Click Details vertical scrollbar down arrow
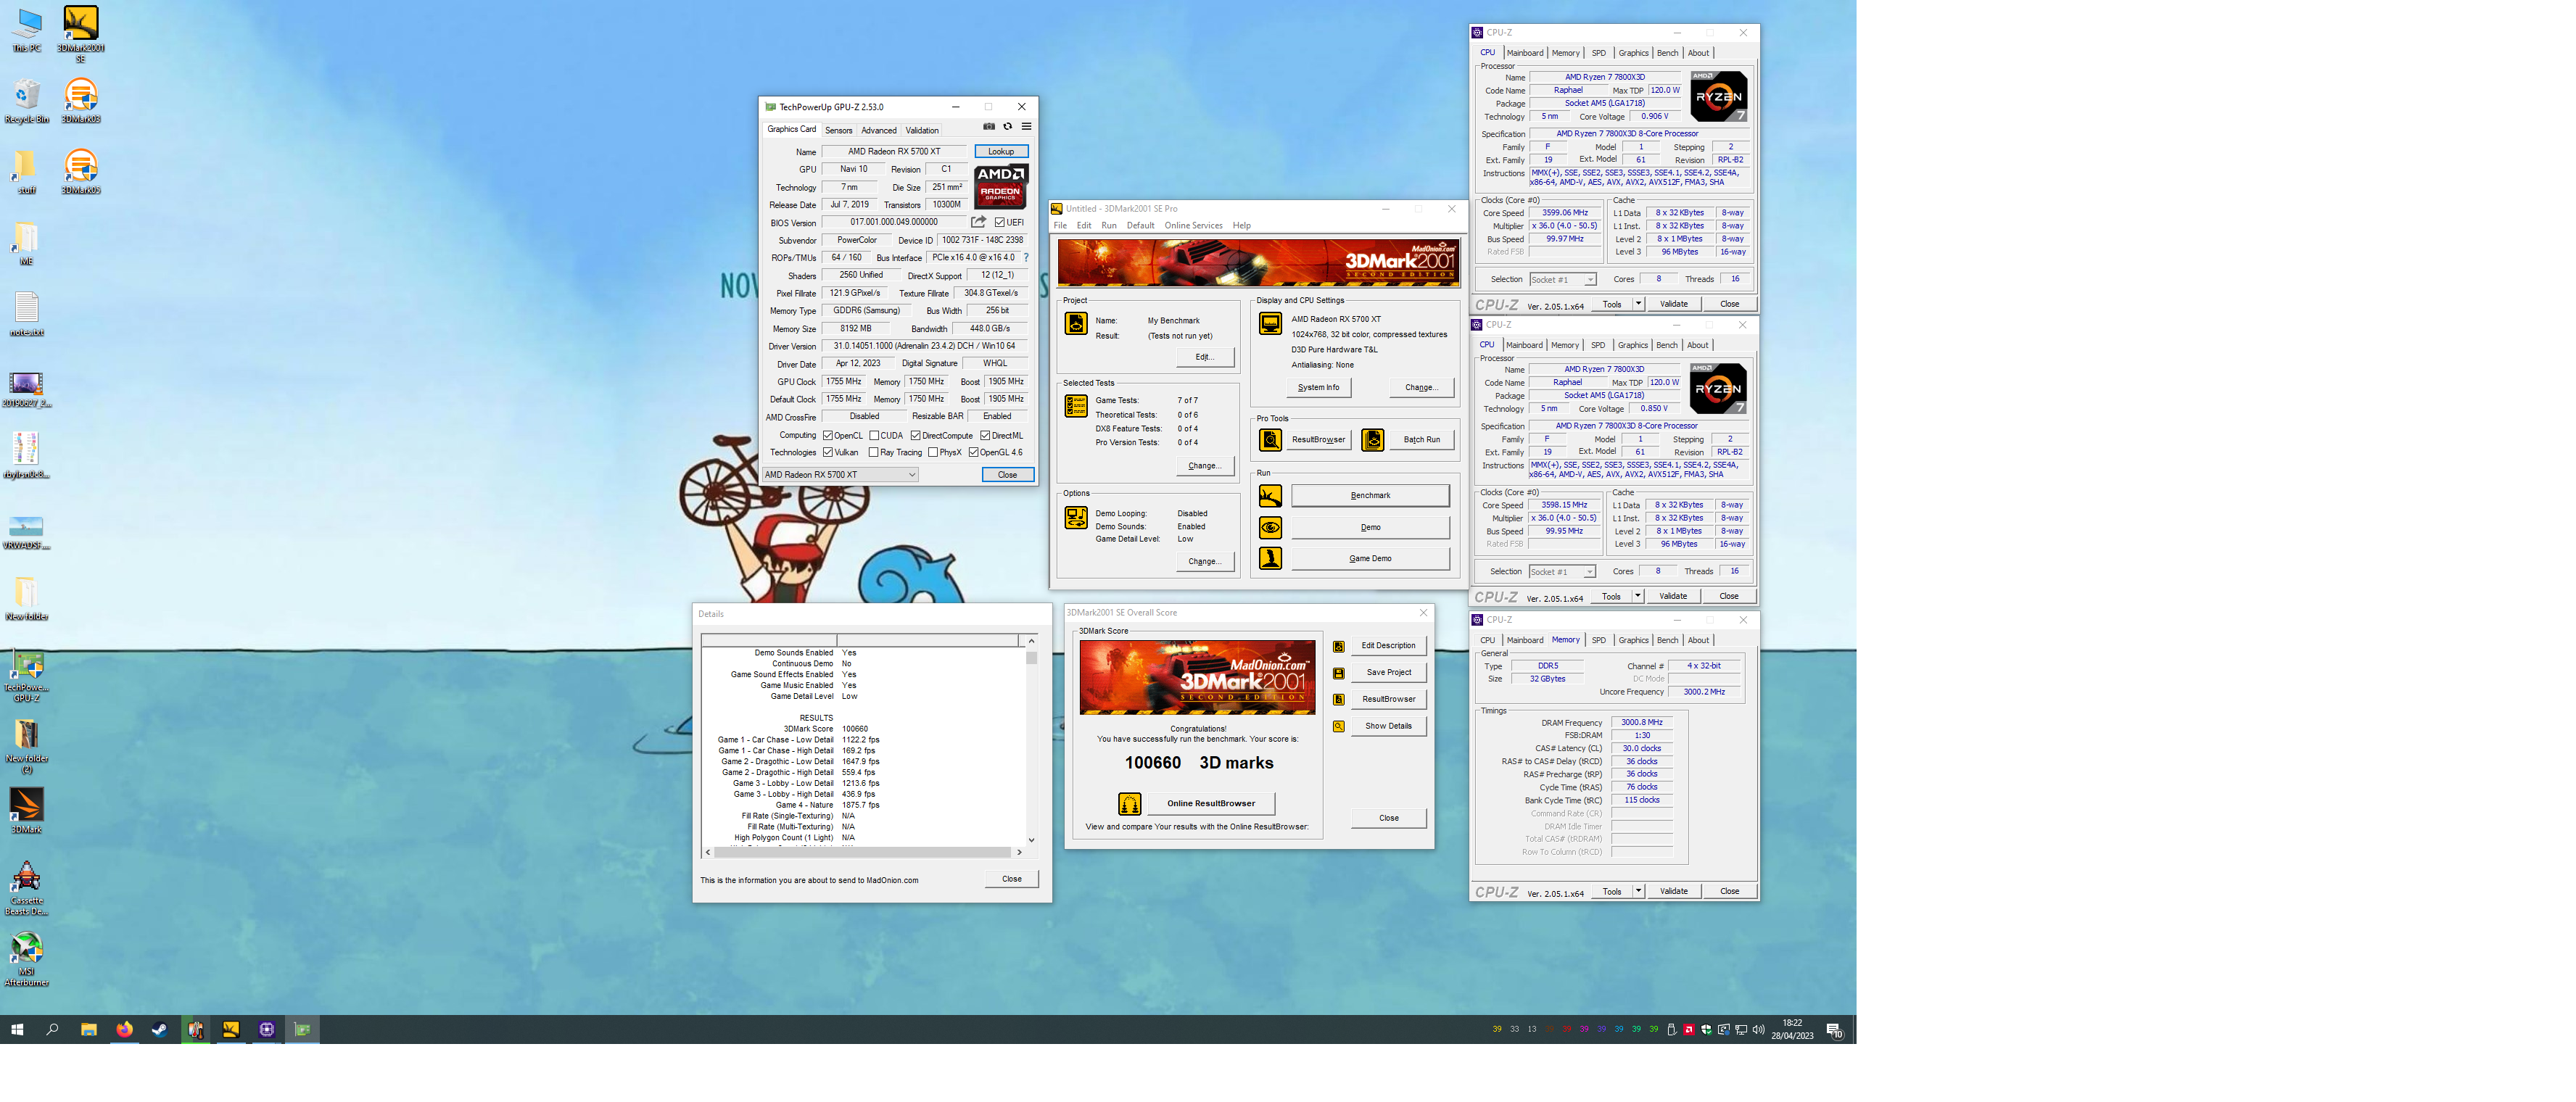The image size is (2576, 1102). coord(1031,840)
